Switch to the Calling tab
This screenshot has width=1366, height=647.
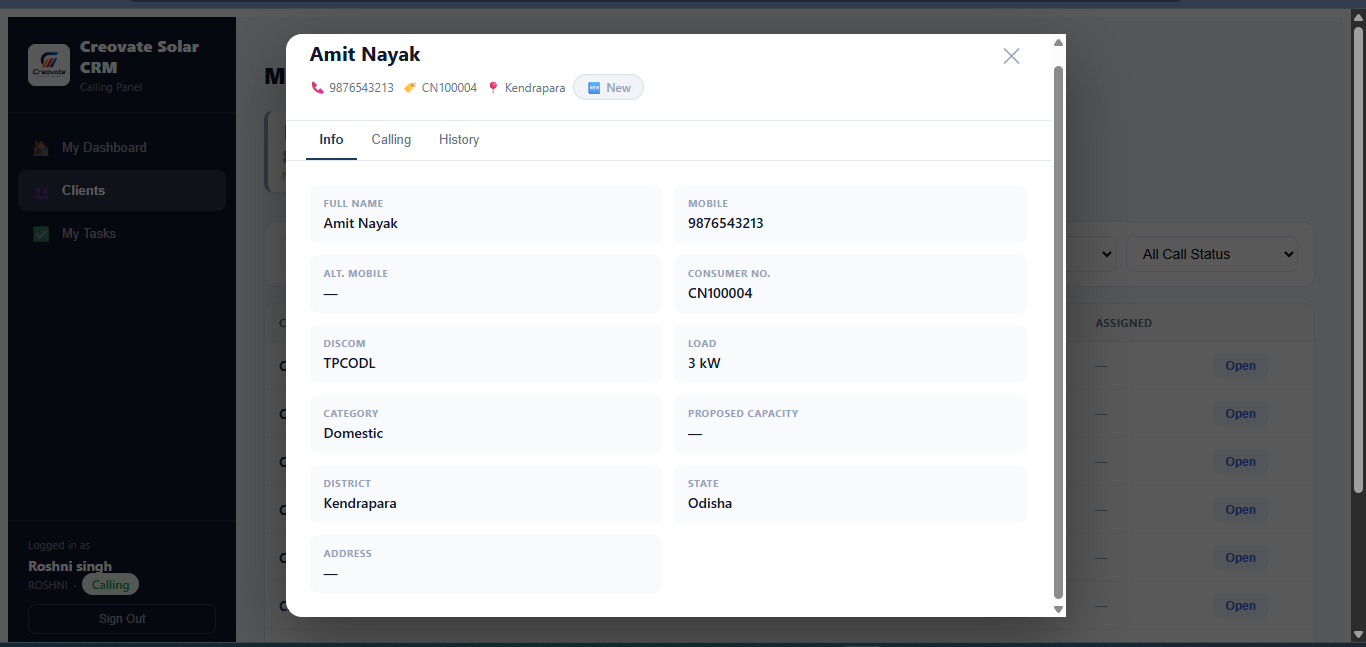point(391,140)
